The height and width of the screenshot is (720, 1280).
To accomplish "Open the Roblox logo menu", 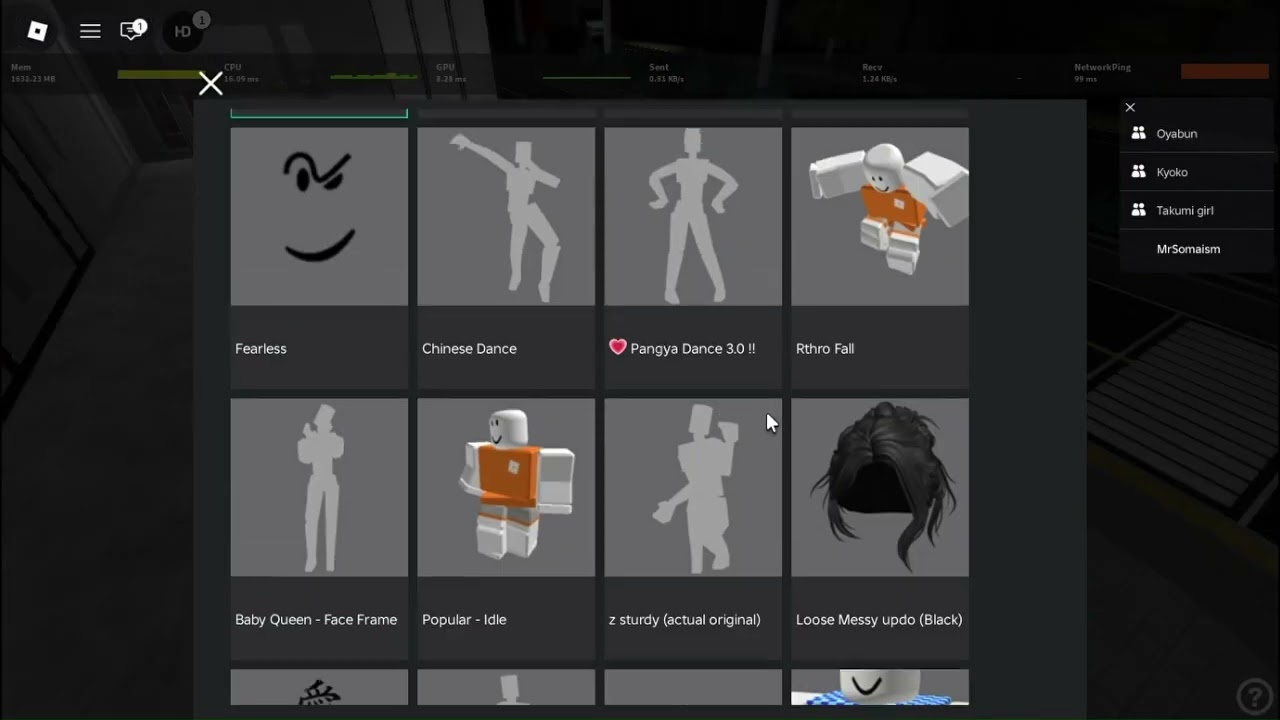I will point(37,31).
